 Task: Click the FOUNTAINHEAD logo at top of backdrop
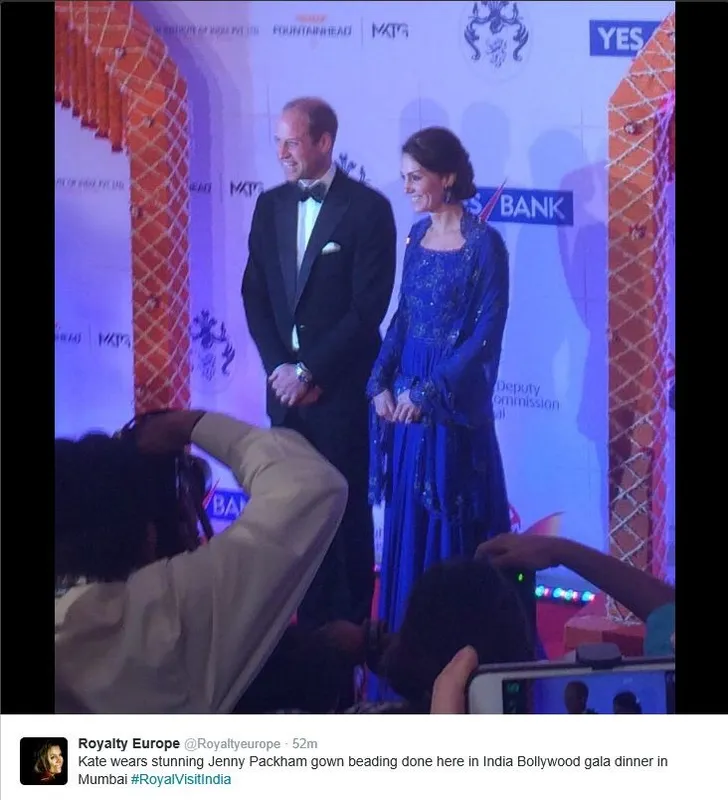click(312, 30)
